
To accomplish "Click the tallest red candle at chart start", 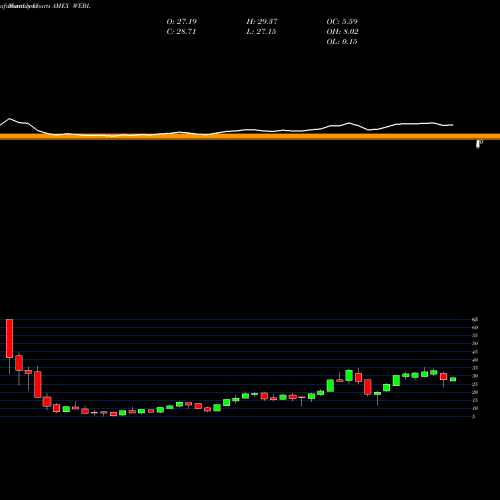I will 9,338.
